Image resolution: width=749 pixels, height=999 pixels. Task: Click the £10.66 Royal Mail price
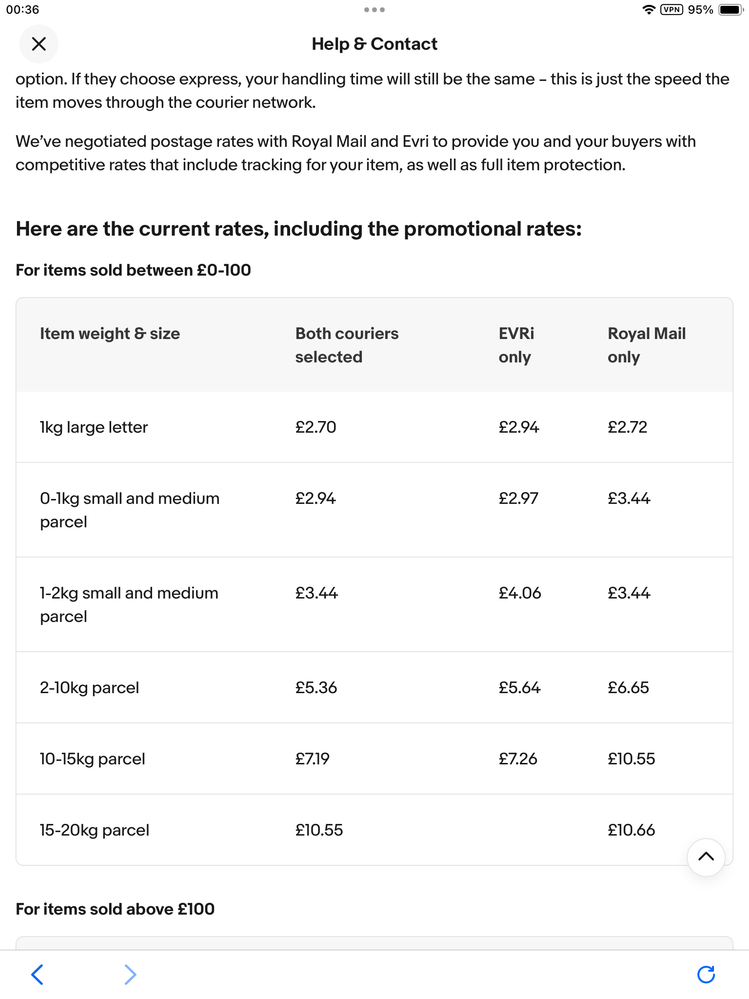tap(631, 830)
